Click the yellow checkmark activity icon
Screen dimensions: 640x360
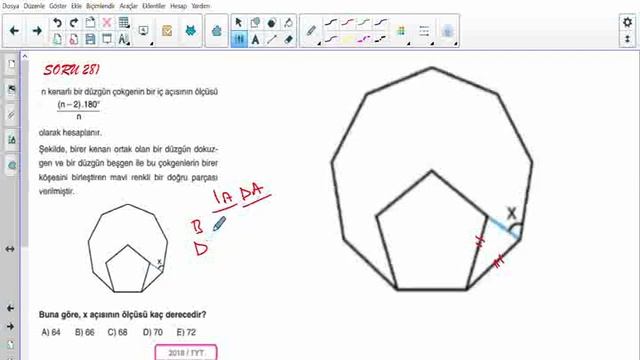tap(167, 31)
